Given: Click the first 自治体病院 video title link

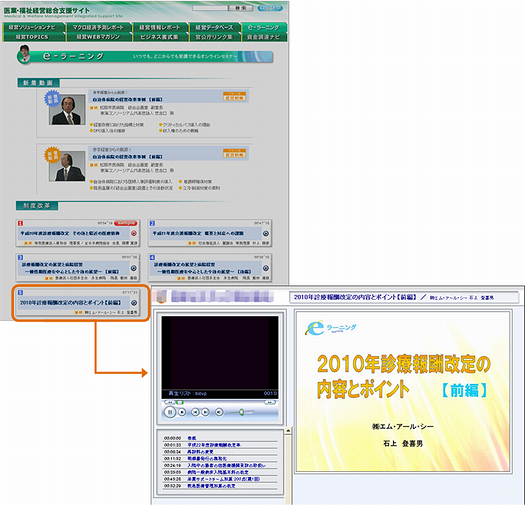Looking at the screenshot, I should pyautogui.click(x=128, y=99).
